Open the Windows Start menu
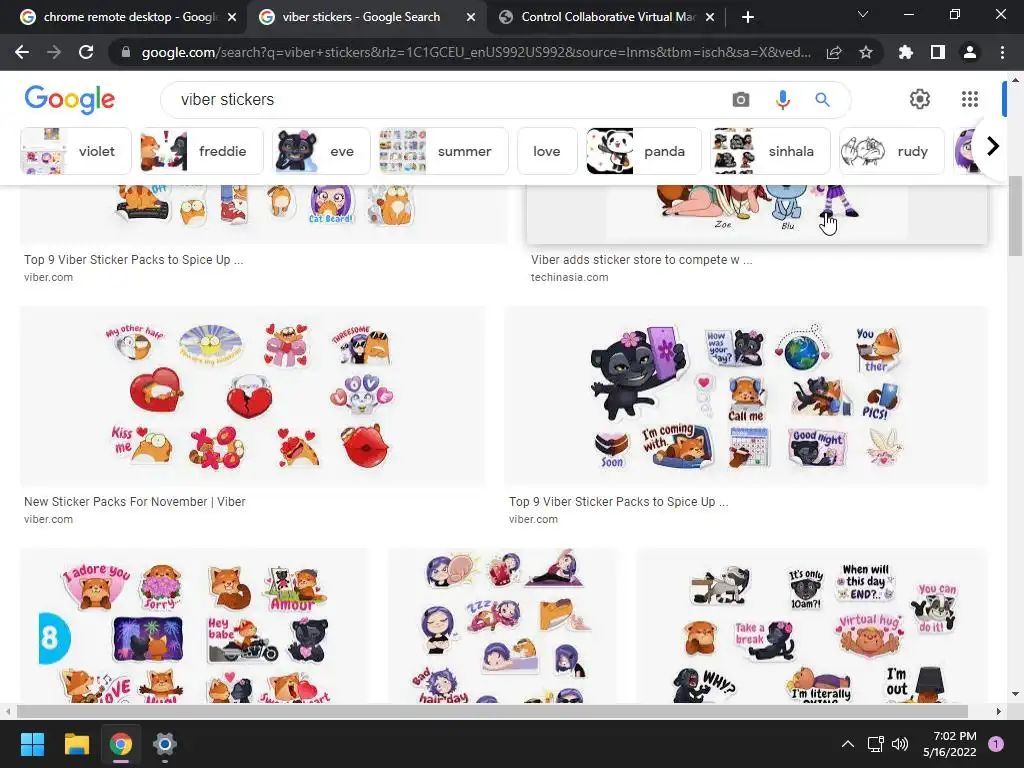 32,744
